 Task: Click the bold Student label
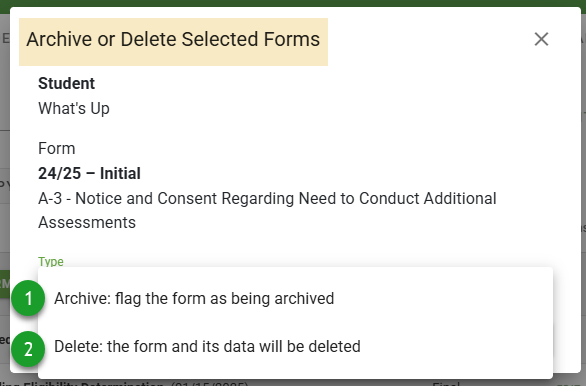[67, 83]
